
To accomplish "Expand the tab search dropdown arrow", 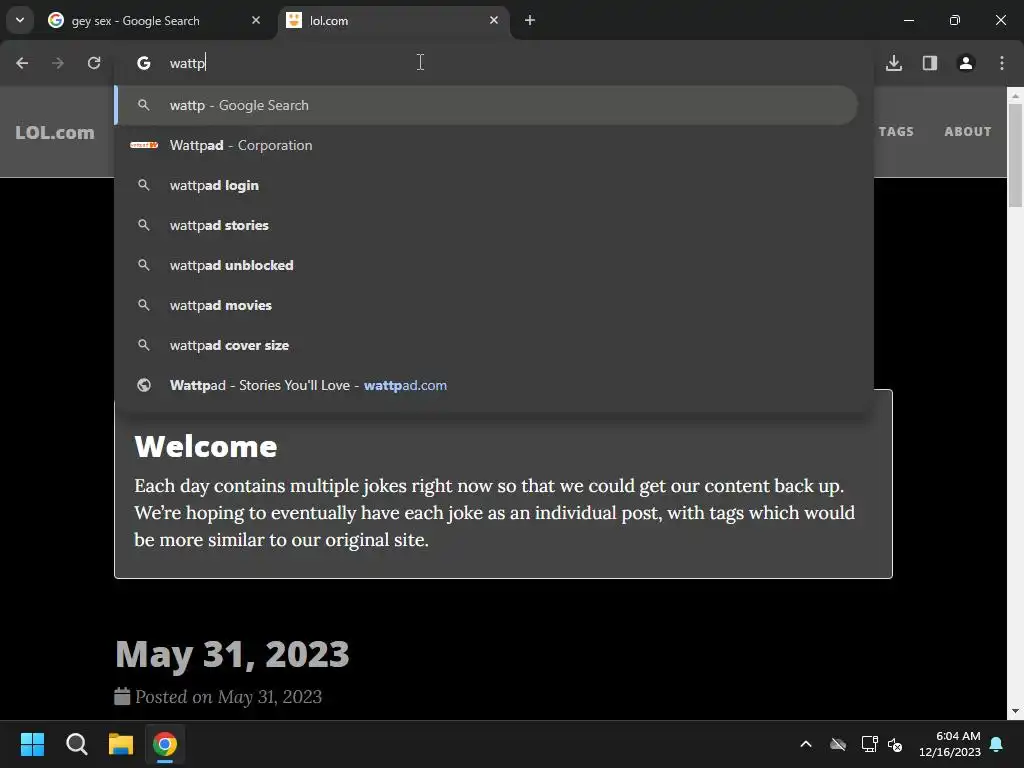I will click(x=20, y=20).
